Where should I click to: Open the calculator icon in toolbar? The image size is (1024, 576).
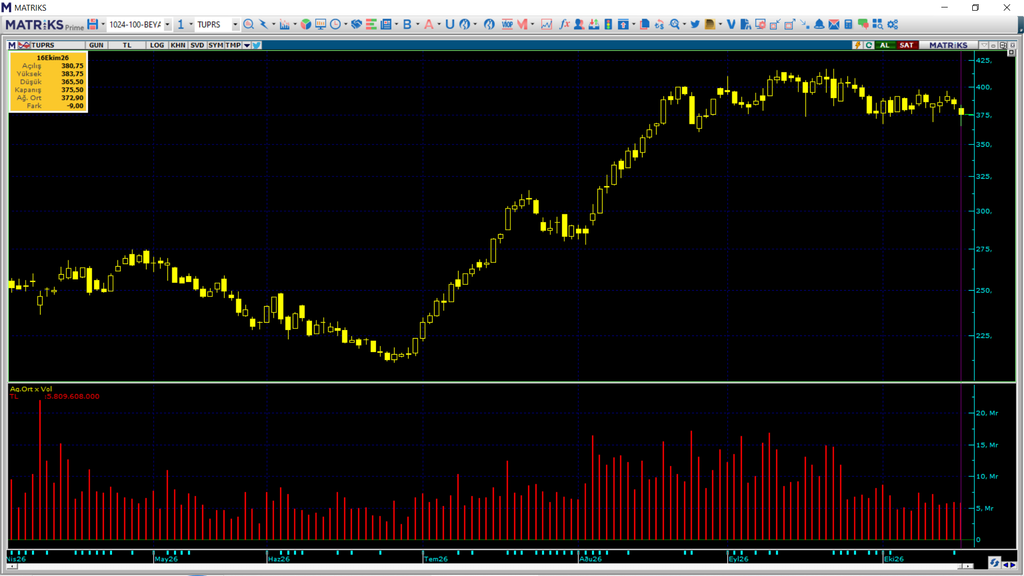point(848,24)
